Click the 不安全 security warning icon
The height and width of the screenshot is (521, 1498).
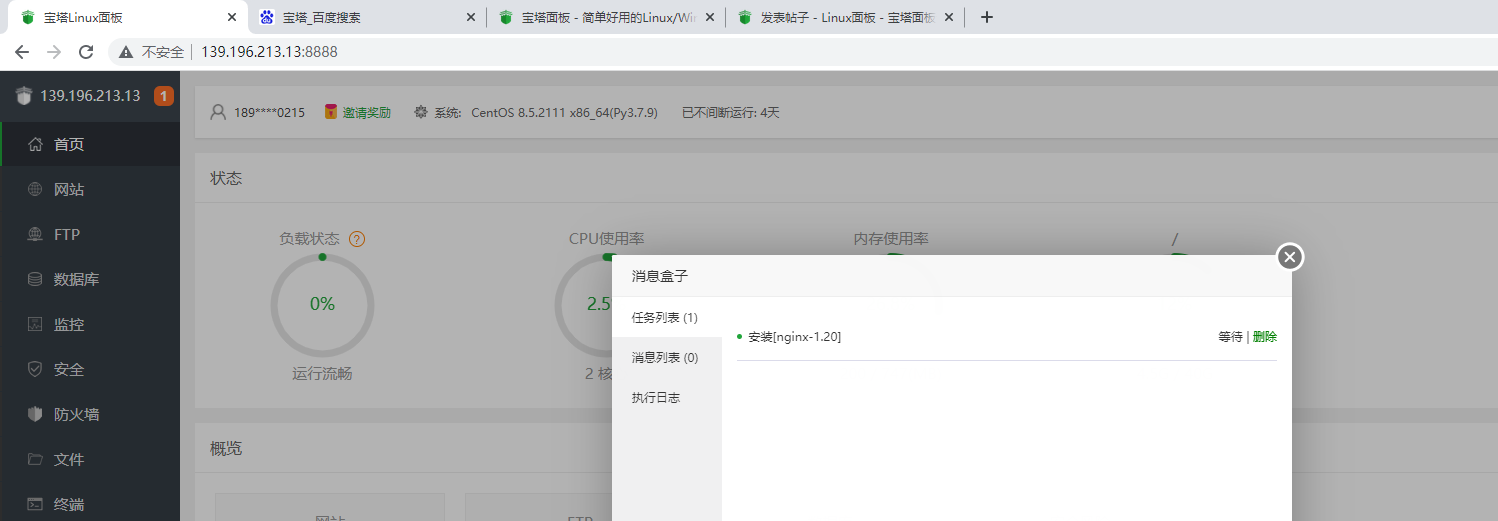click(x=127, y=51)
